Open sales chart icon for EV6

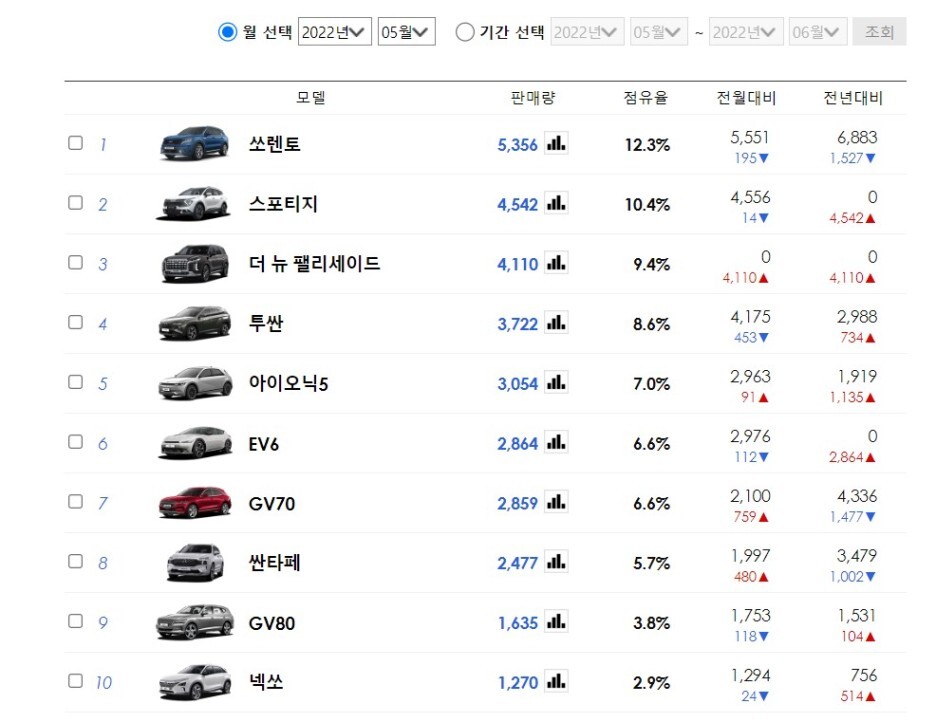point(556,442)
